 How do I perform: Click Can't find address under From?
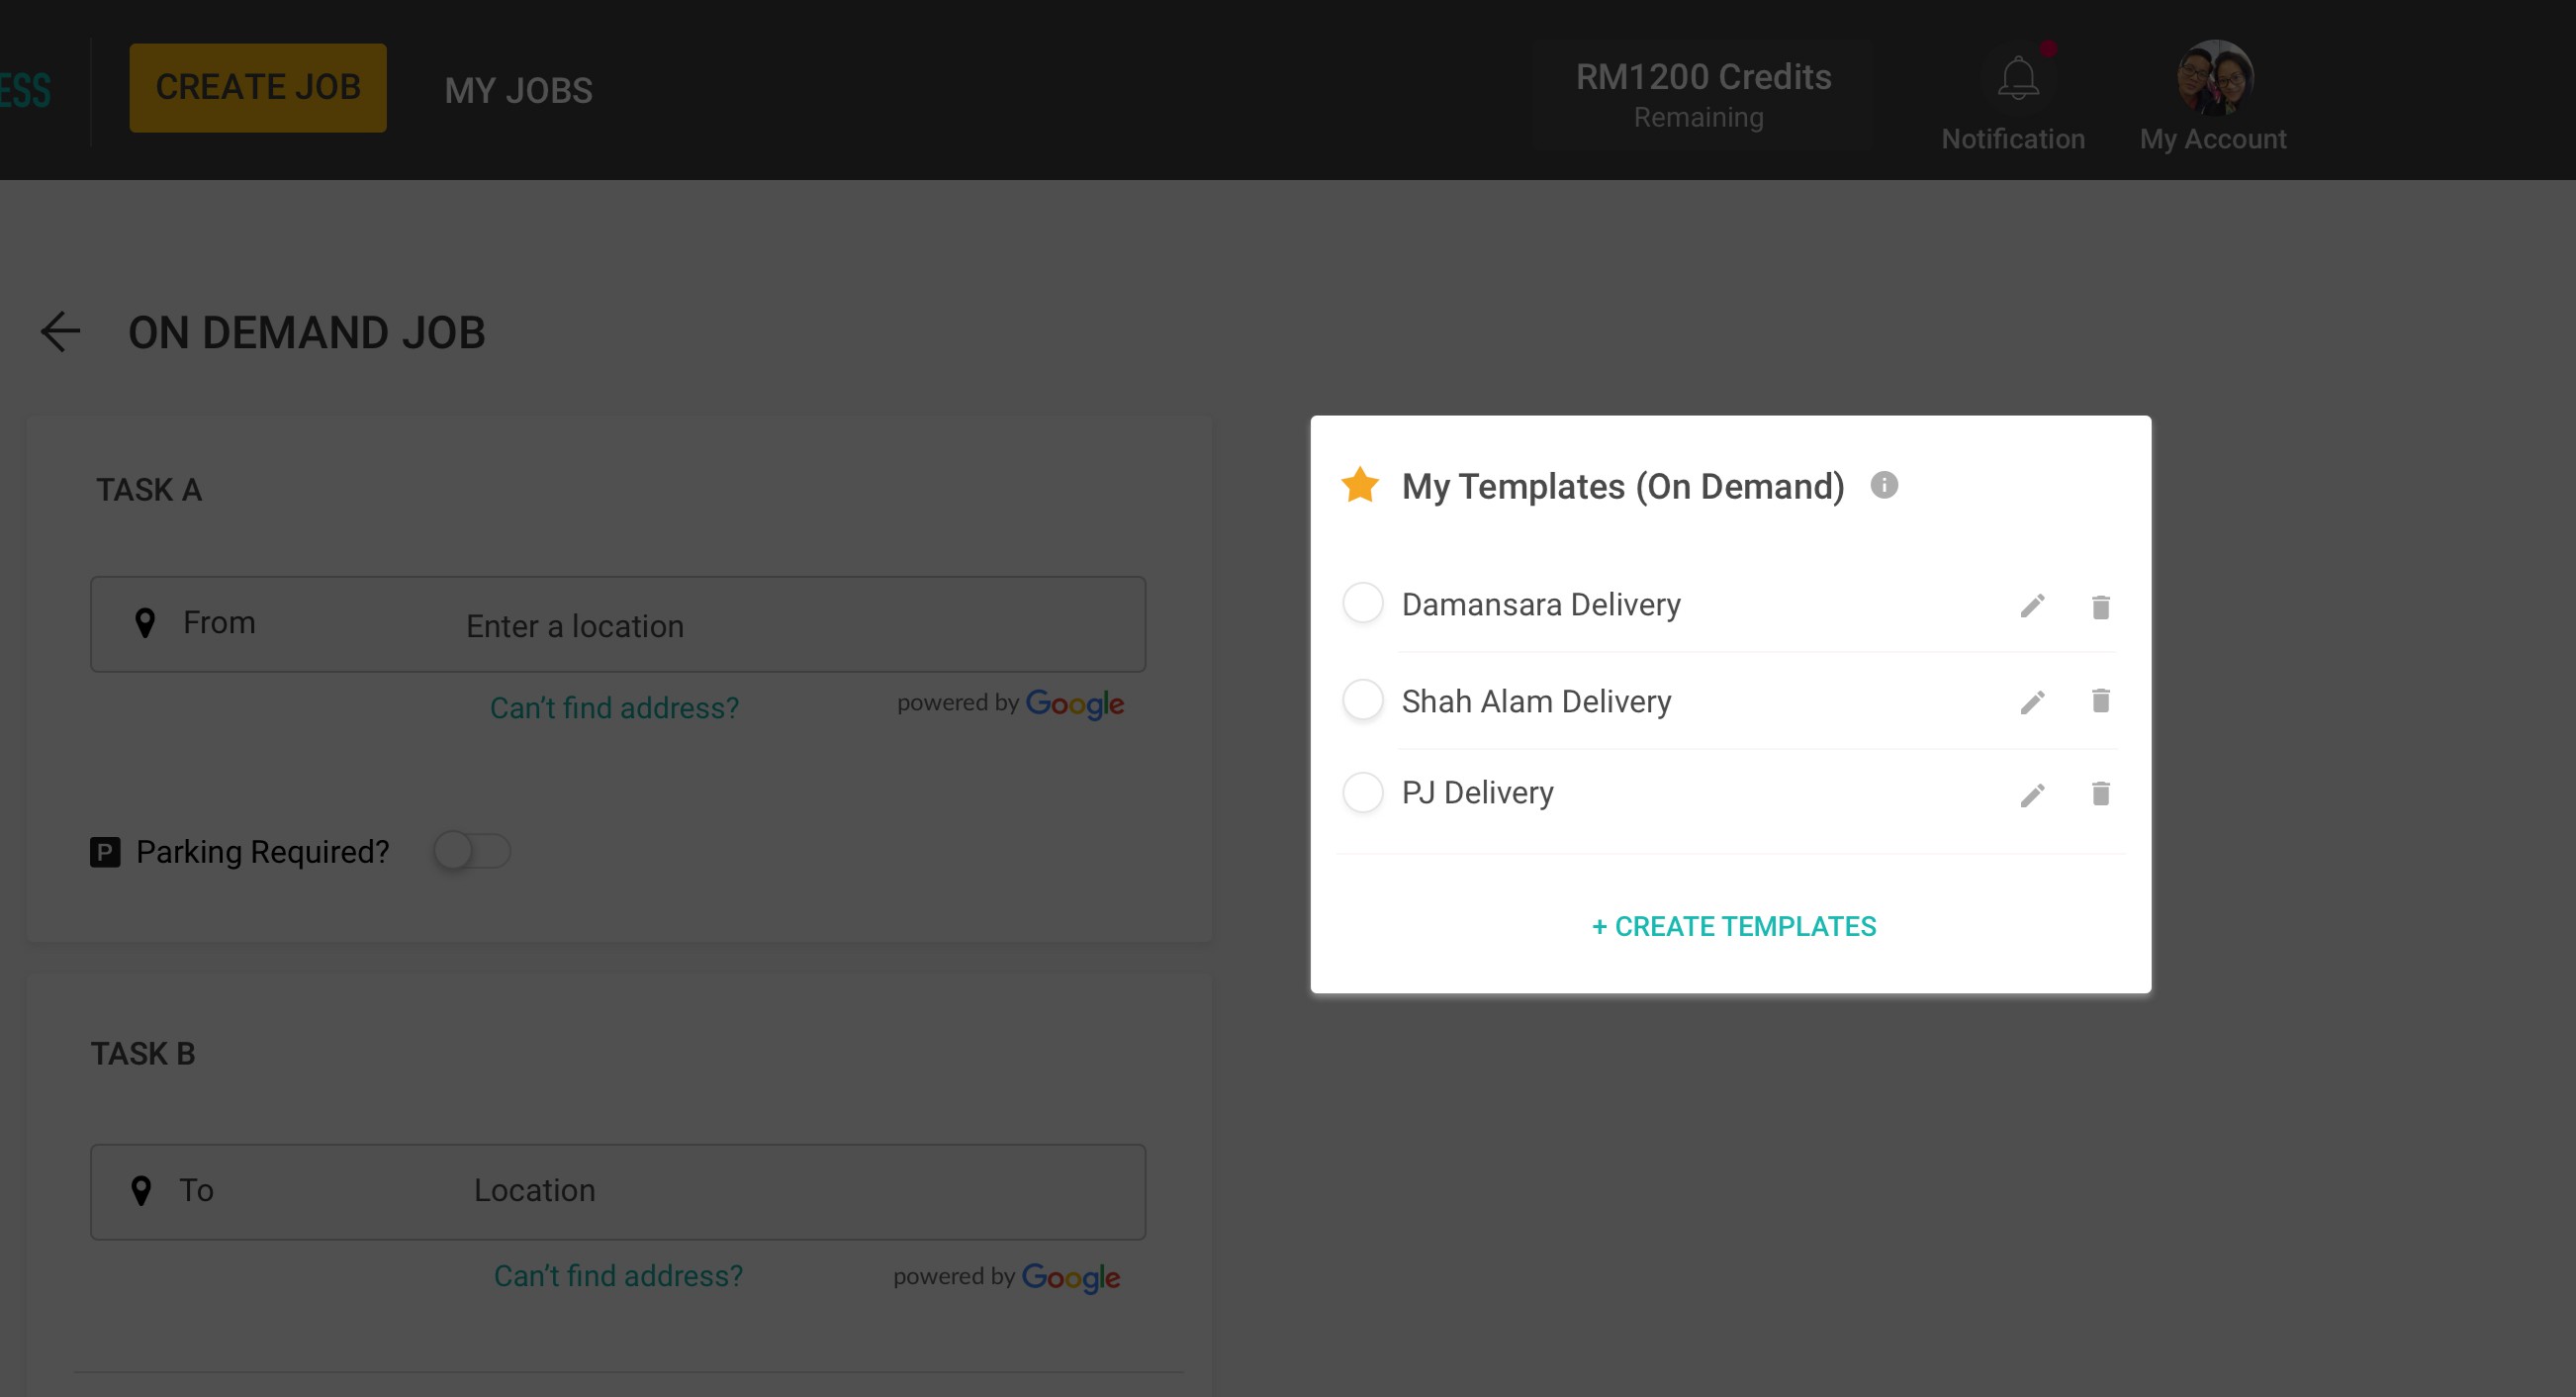pyautogui.click(x=614, y=708)
